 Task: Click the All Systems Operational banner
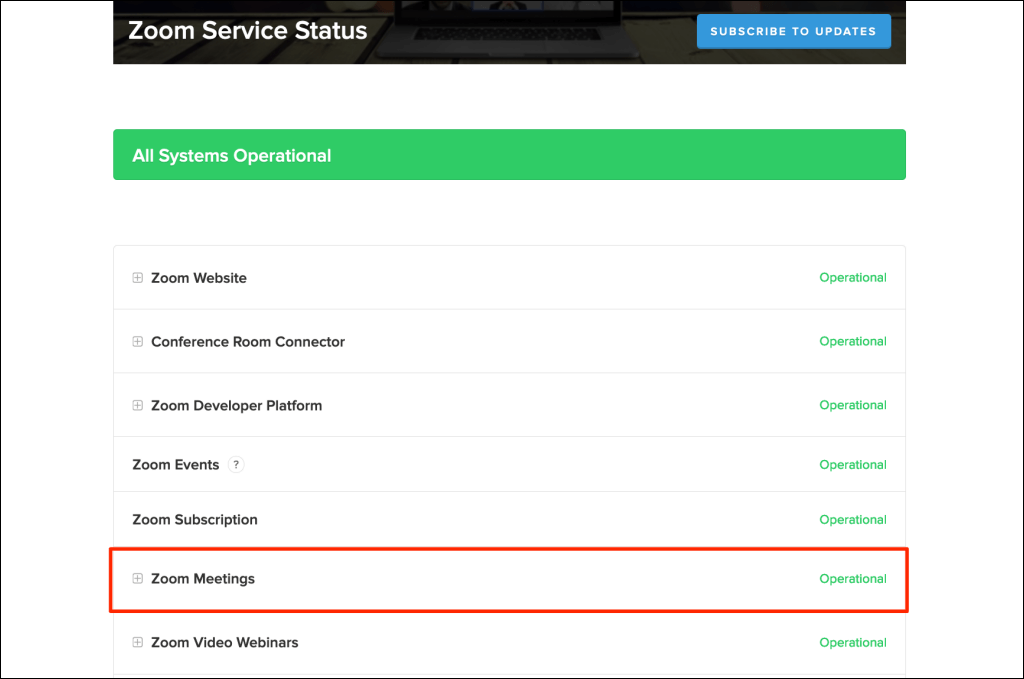509,155
